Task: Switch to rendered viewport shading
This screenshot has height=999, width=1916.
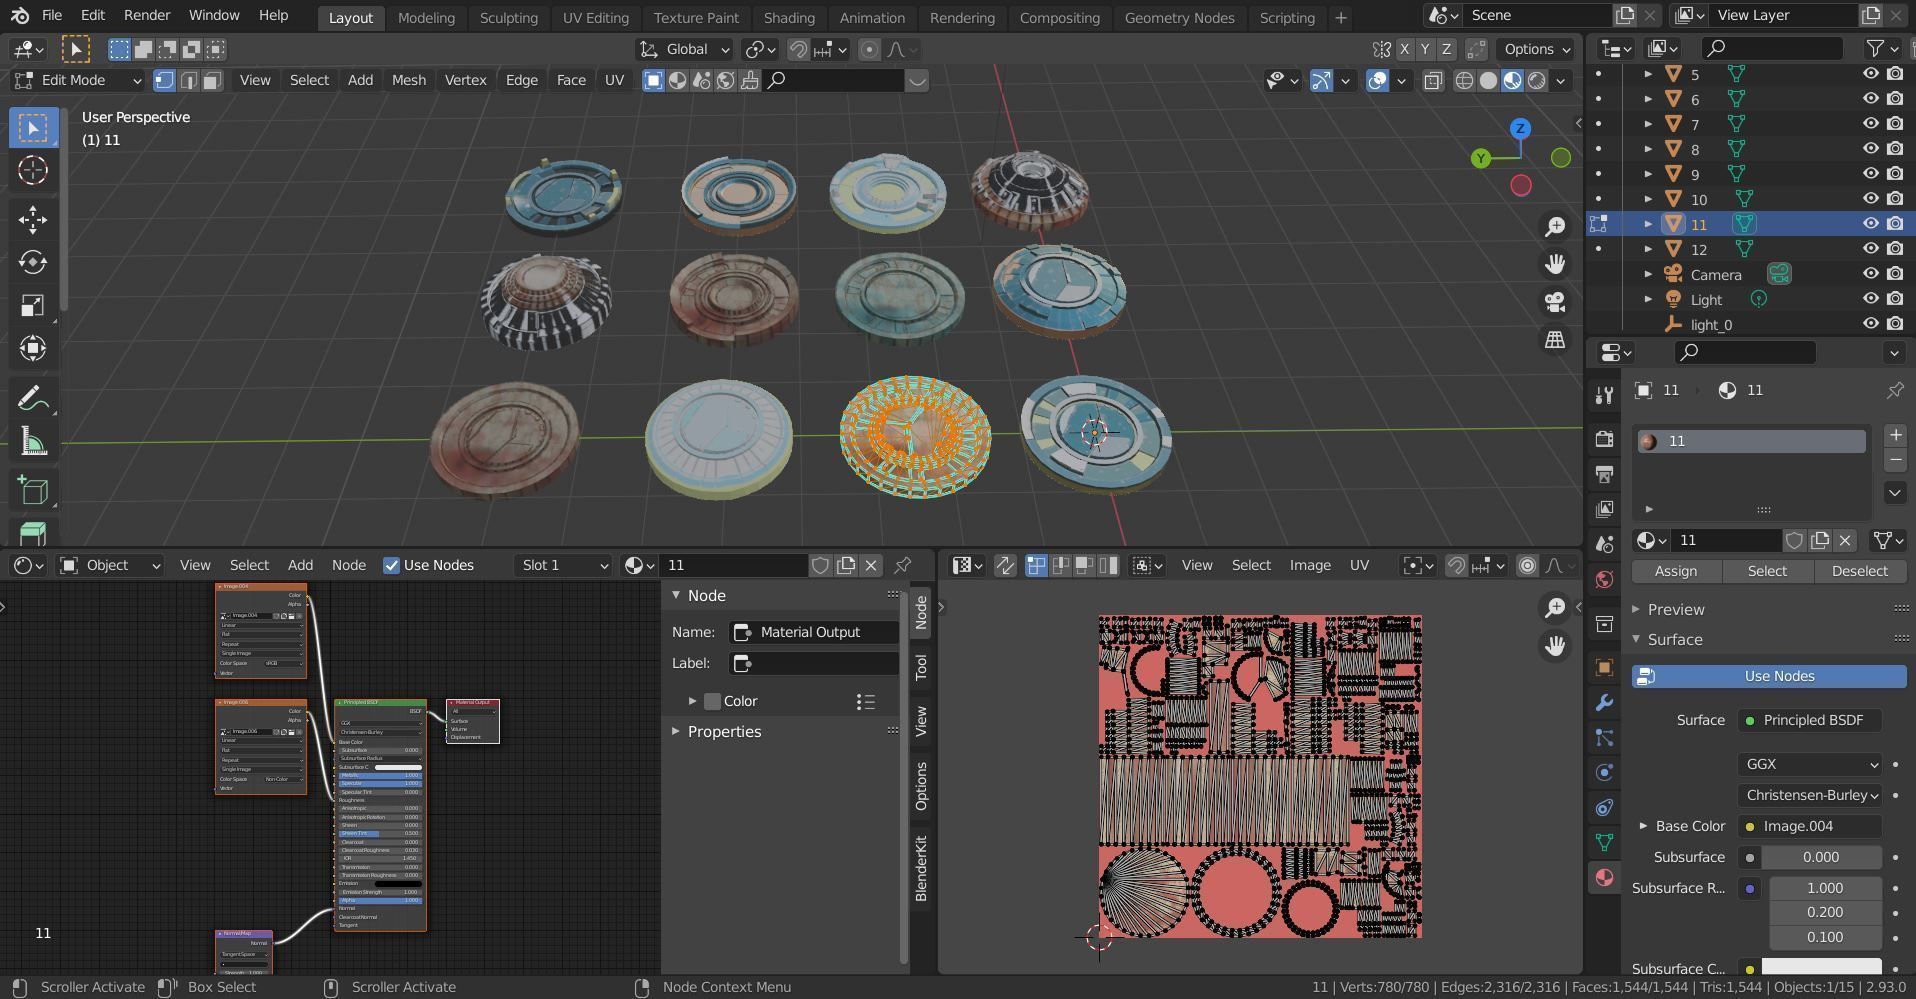Action: [1537, 81]
